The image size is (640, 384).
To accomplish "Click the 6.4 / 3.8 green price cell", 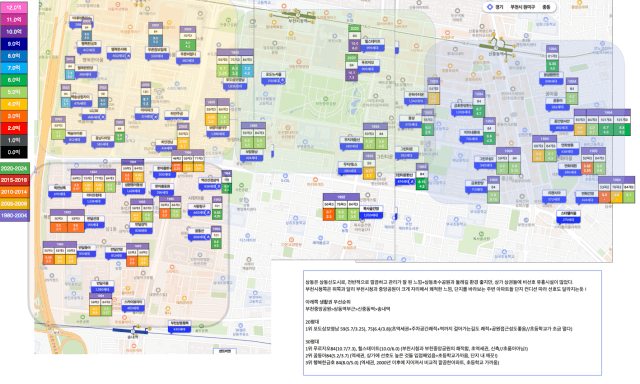I will tap(235, 71).
